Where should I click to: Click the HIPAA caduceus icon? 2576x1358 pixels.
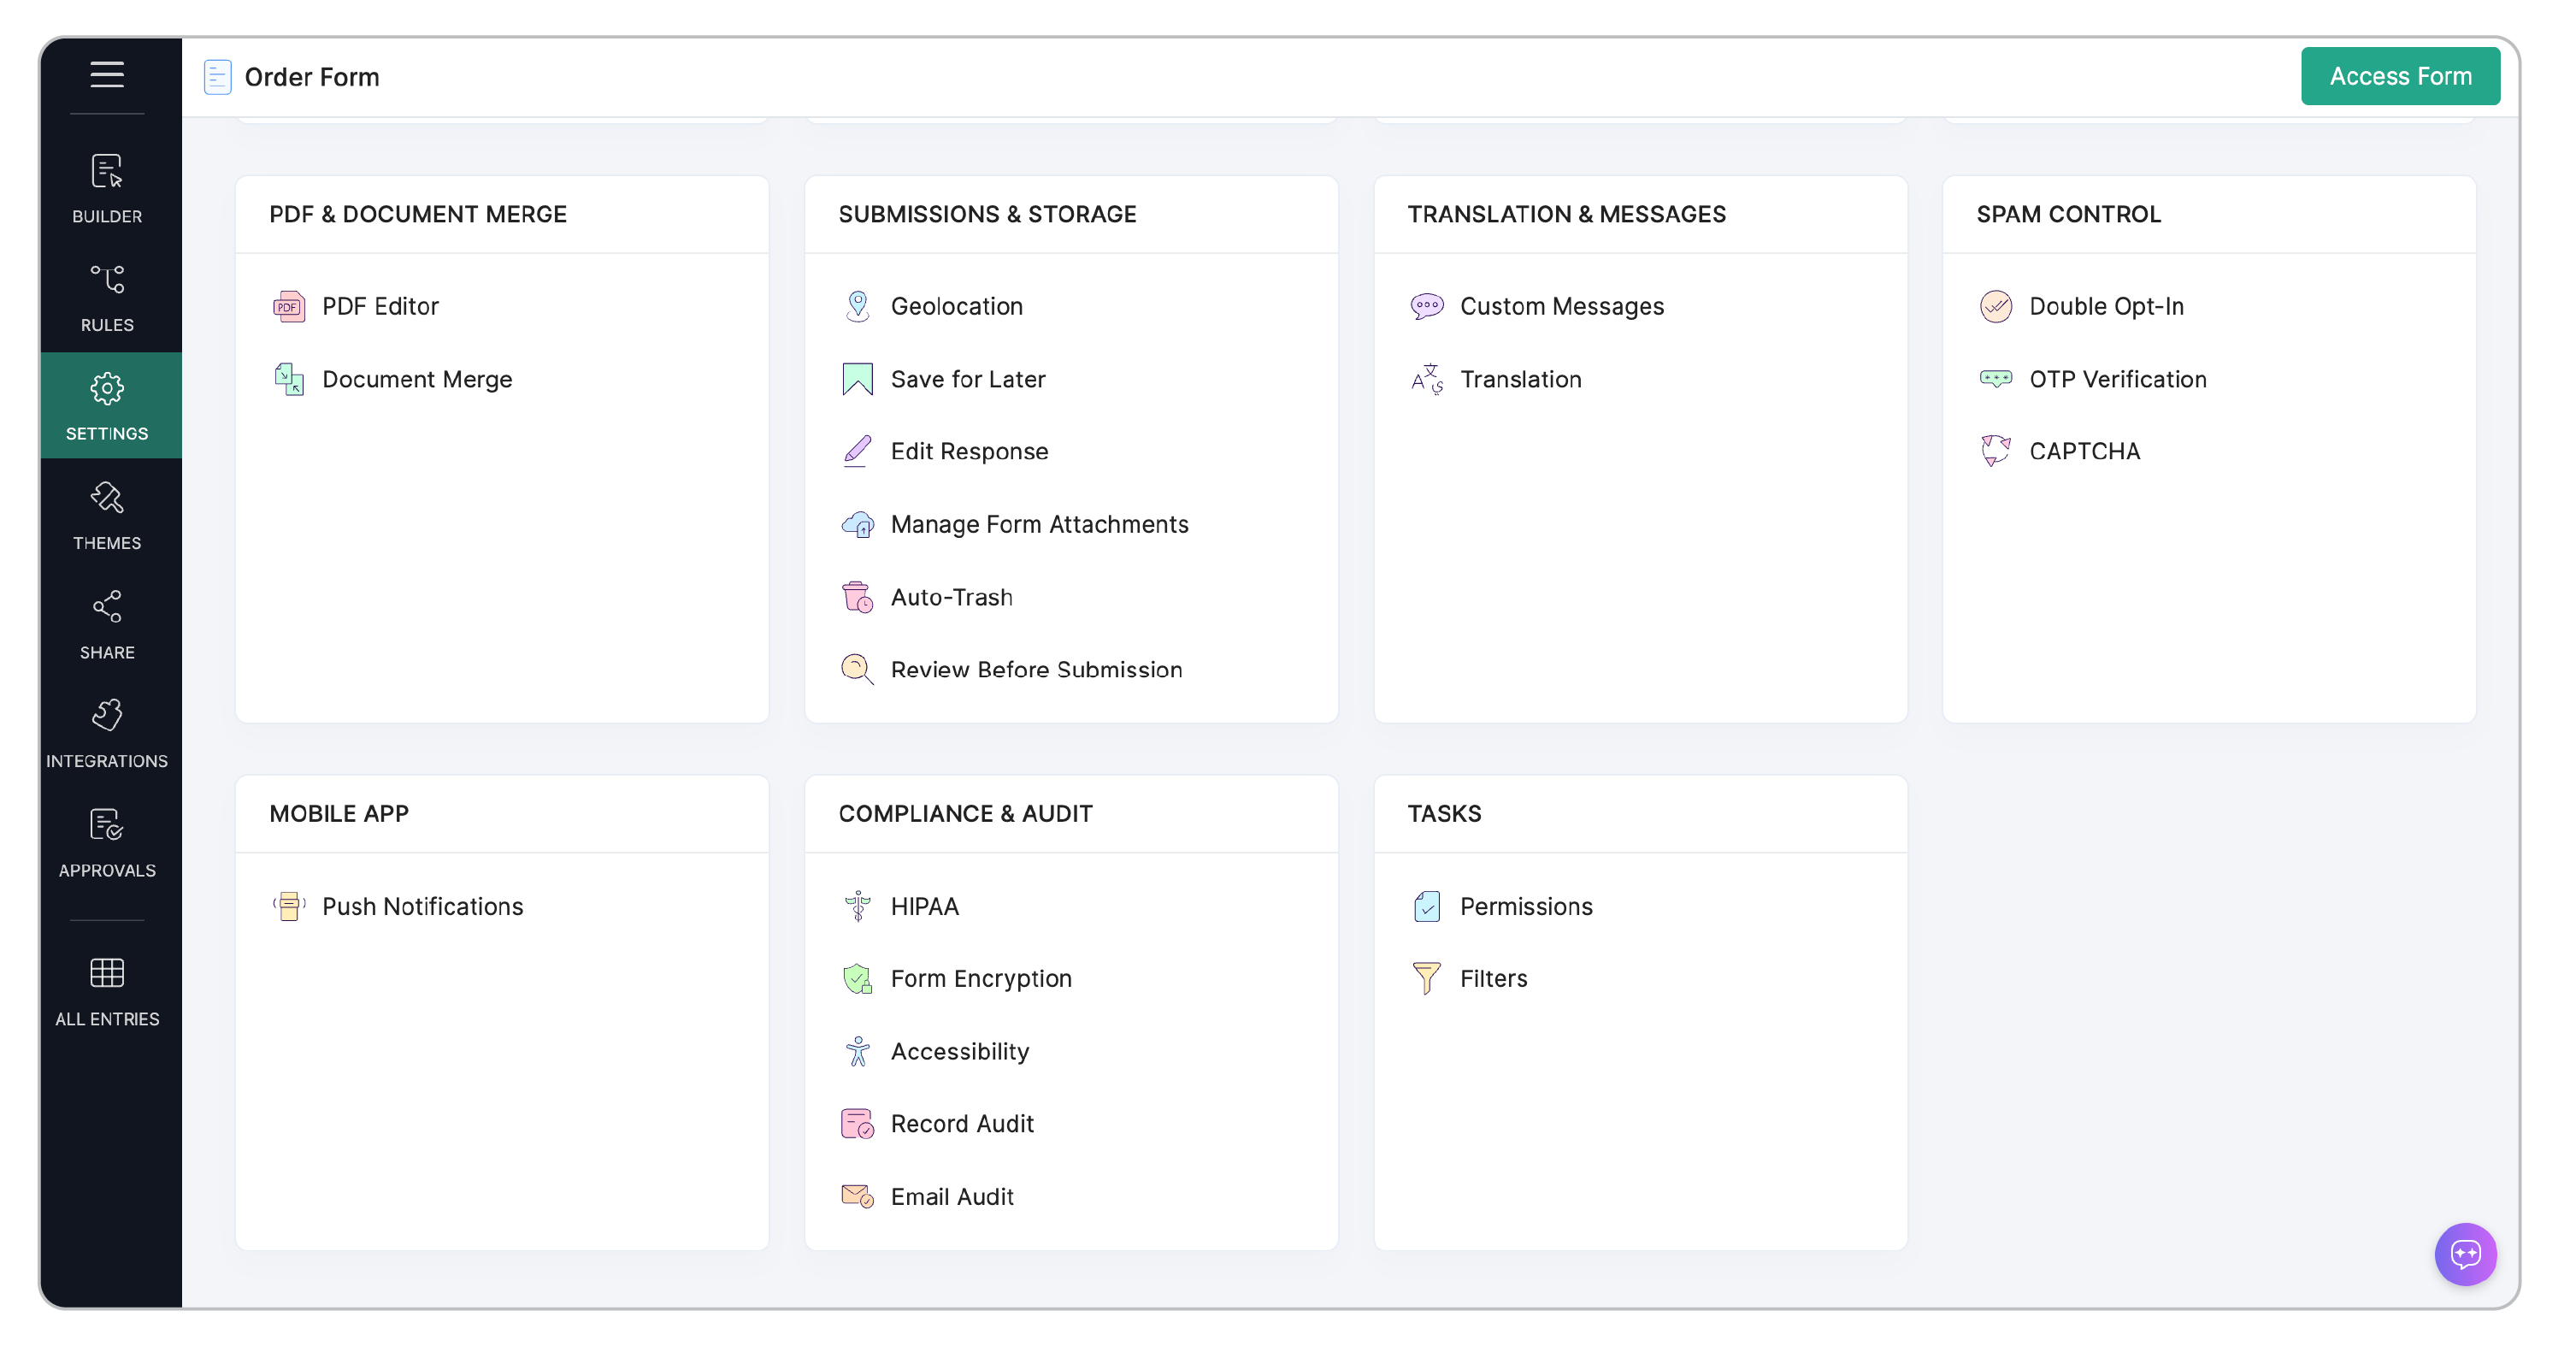pyautogui.click(x=857, y=906)
